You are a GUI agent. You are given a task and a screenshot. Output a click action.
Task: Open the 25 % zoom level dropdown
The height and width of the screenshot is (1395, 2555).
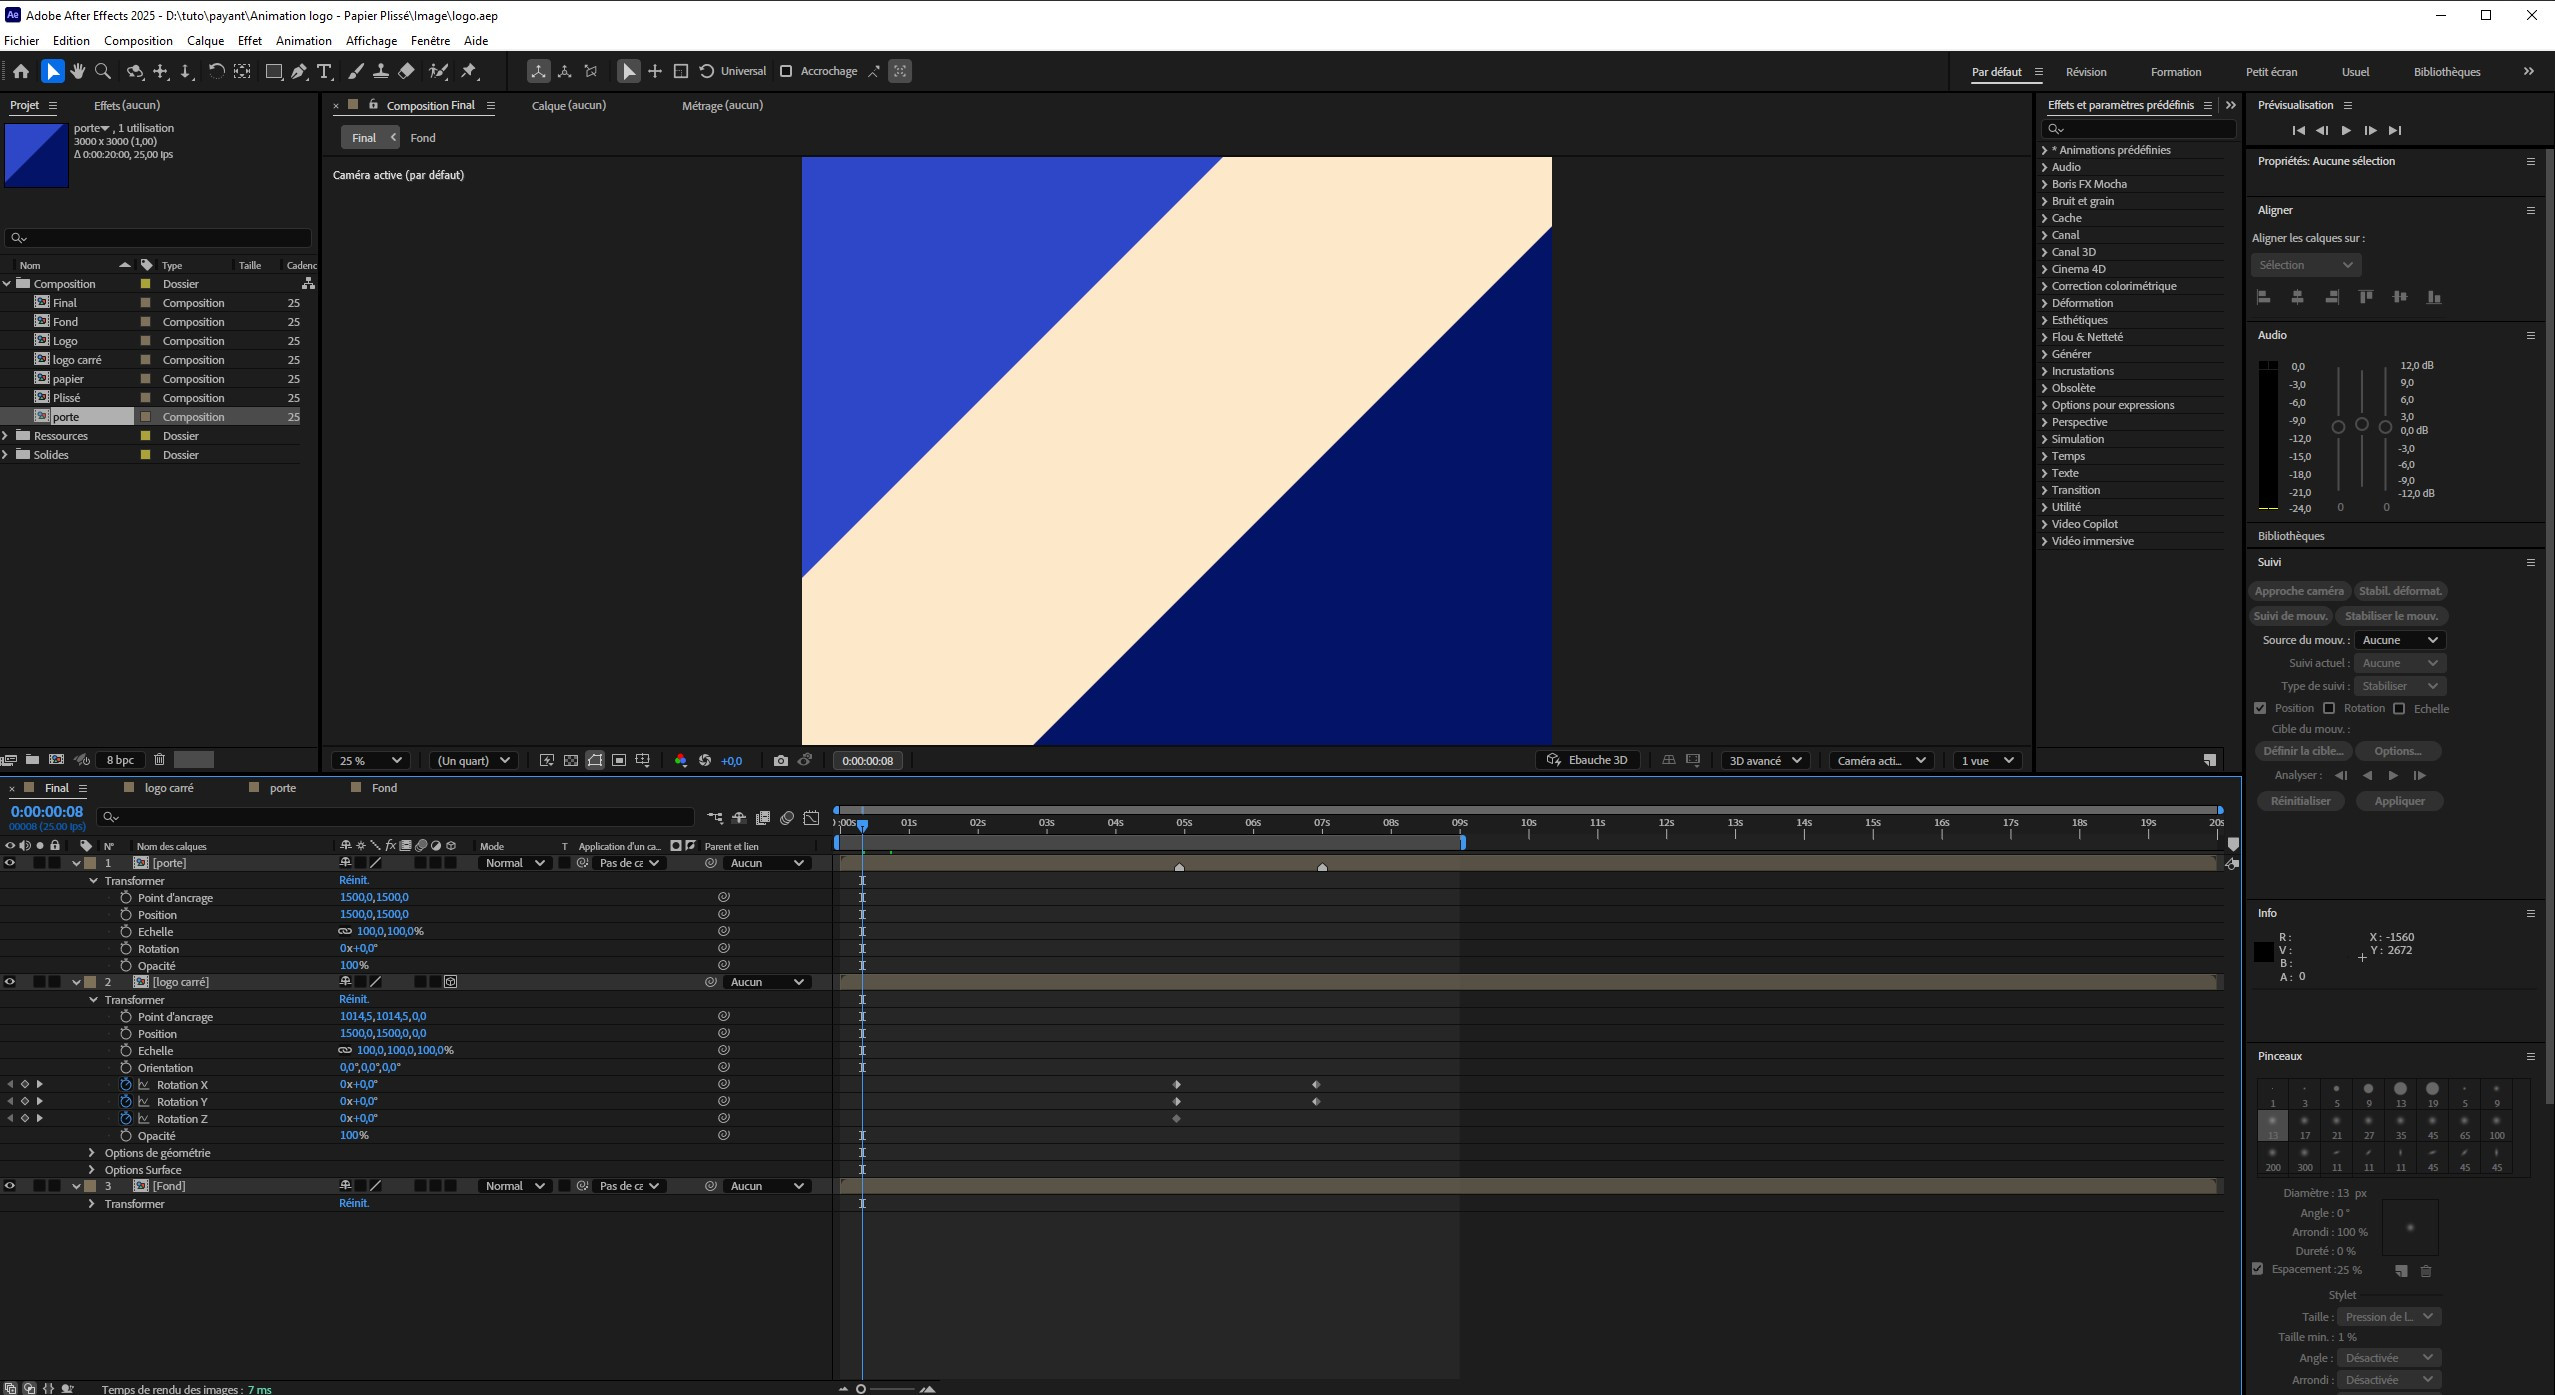370,761
